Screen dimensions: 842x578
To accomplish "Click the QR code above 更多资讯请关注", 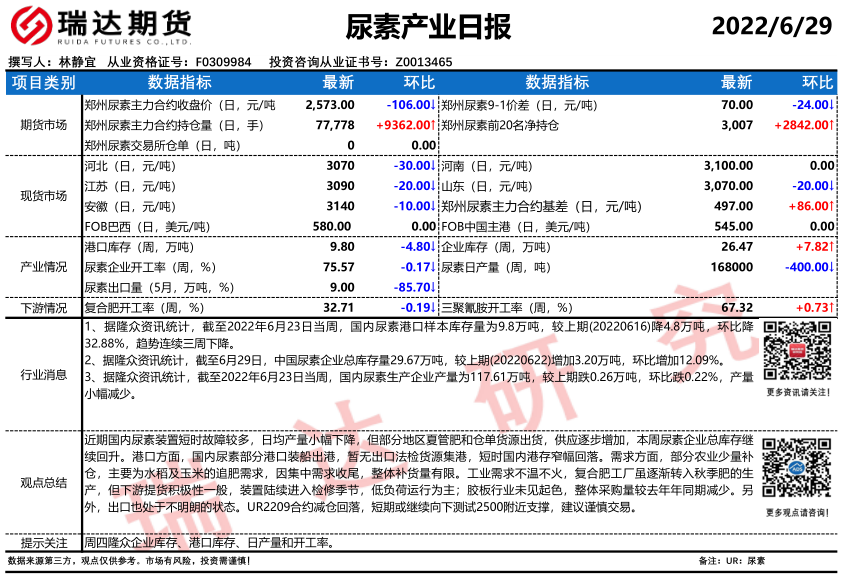I will tap(796, 352).
